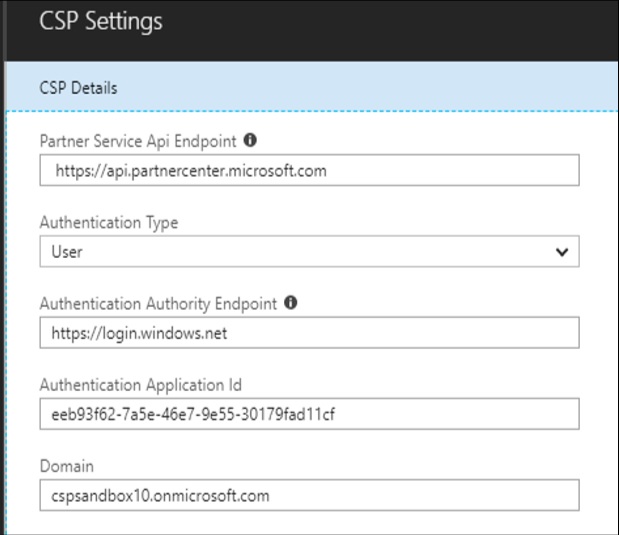620x535 pixels.
Task: Click the Partner Service Api Endpoint label
Action: point(138,141)
